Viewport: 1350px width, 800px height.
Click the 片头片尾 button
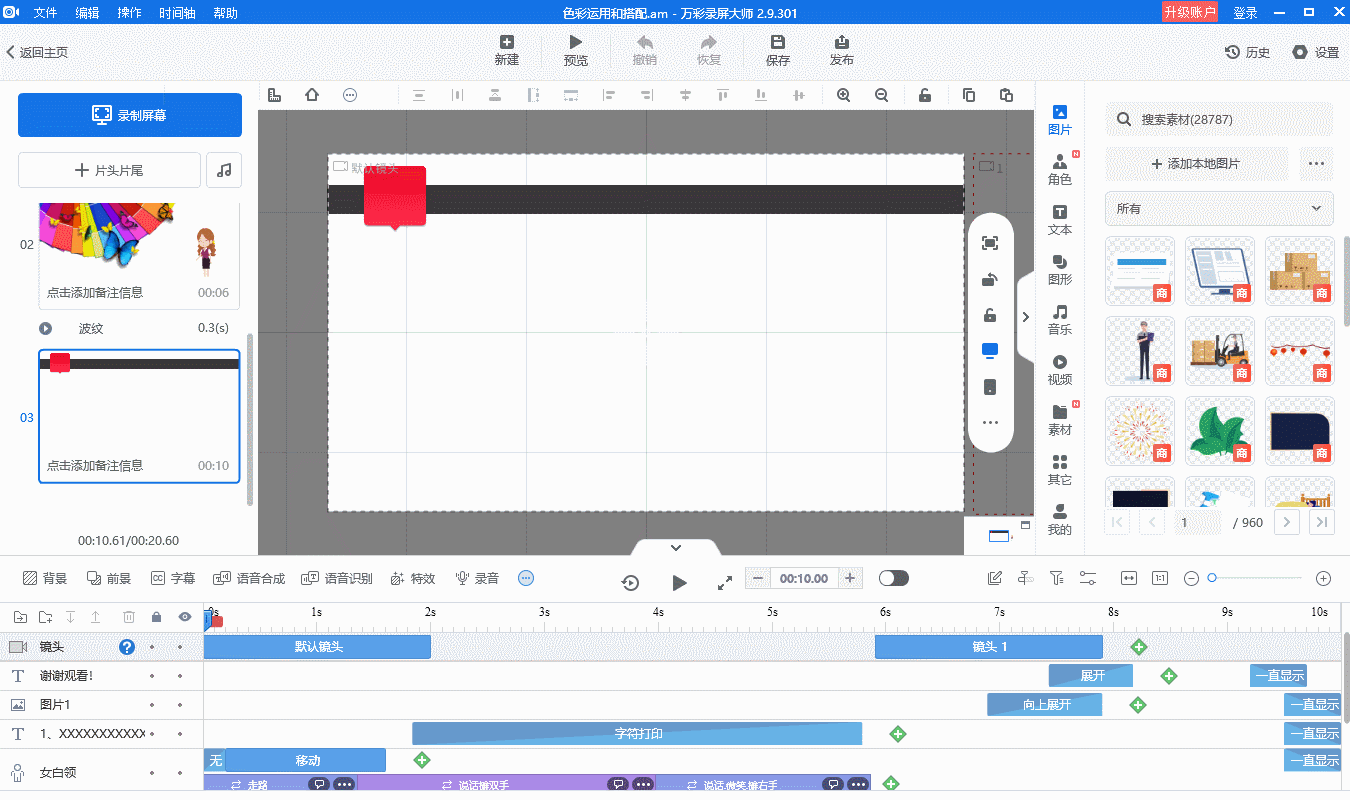(x=109, y=170)
